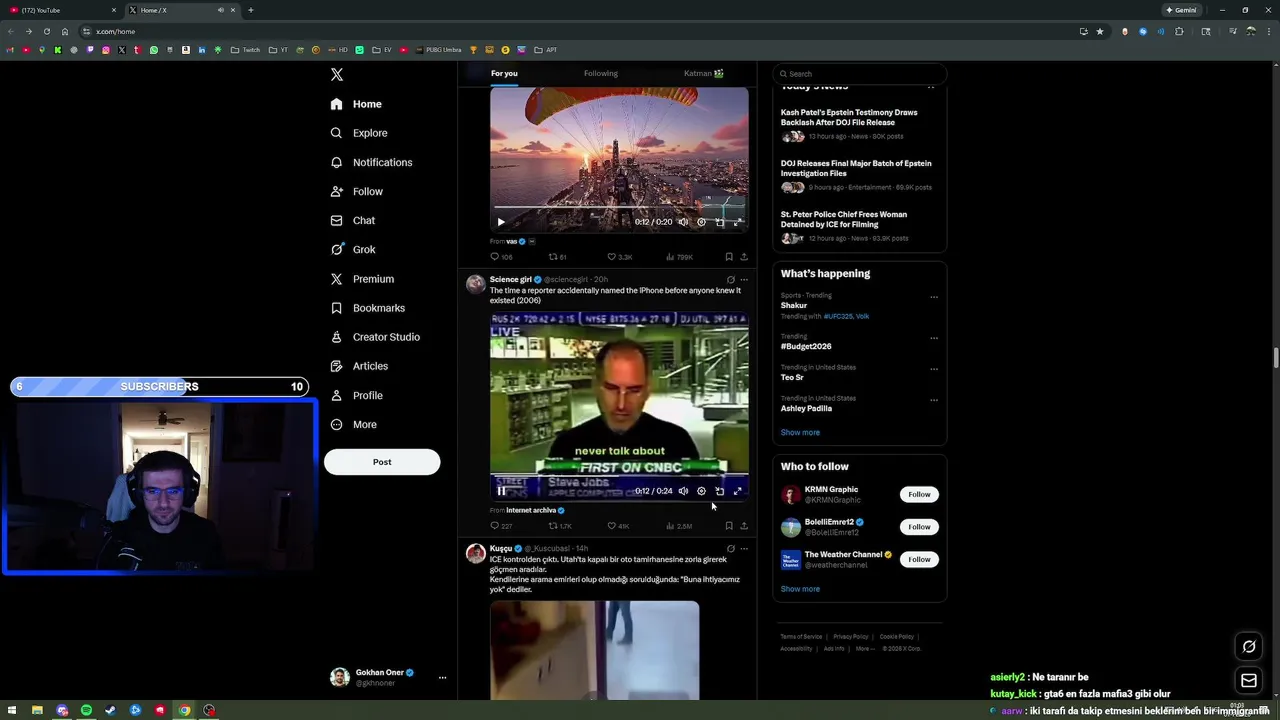
Task: Share the Science girl post
Action: (743, 526)
